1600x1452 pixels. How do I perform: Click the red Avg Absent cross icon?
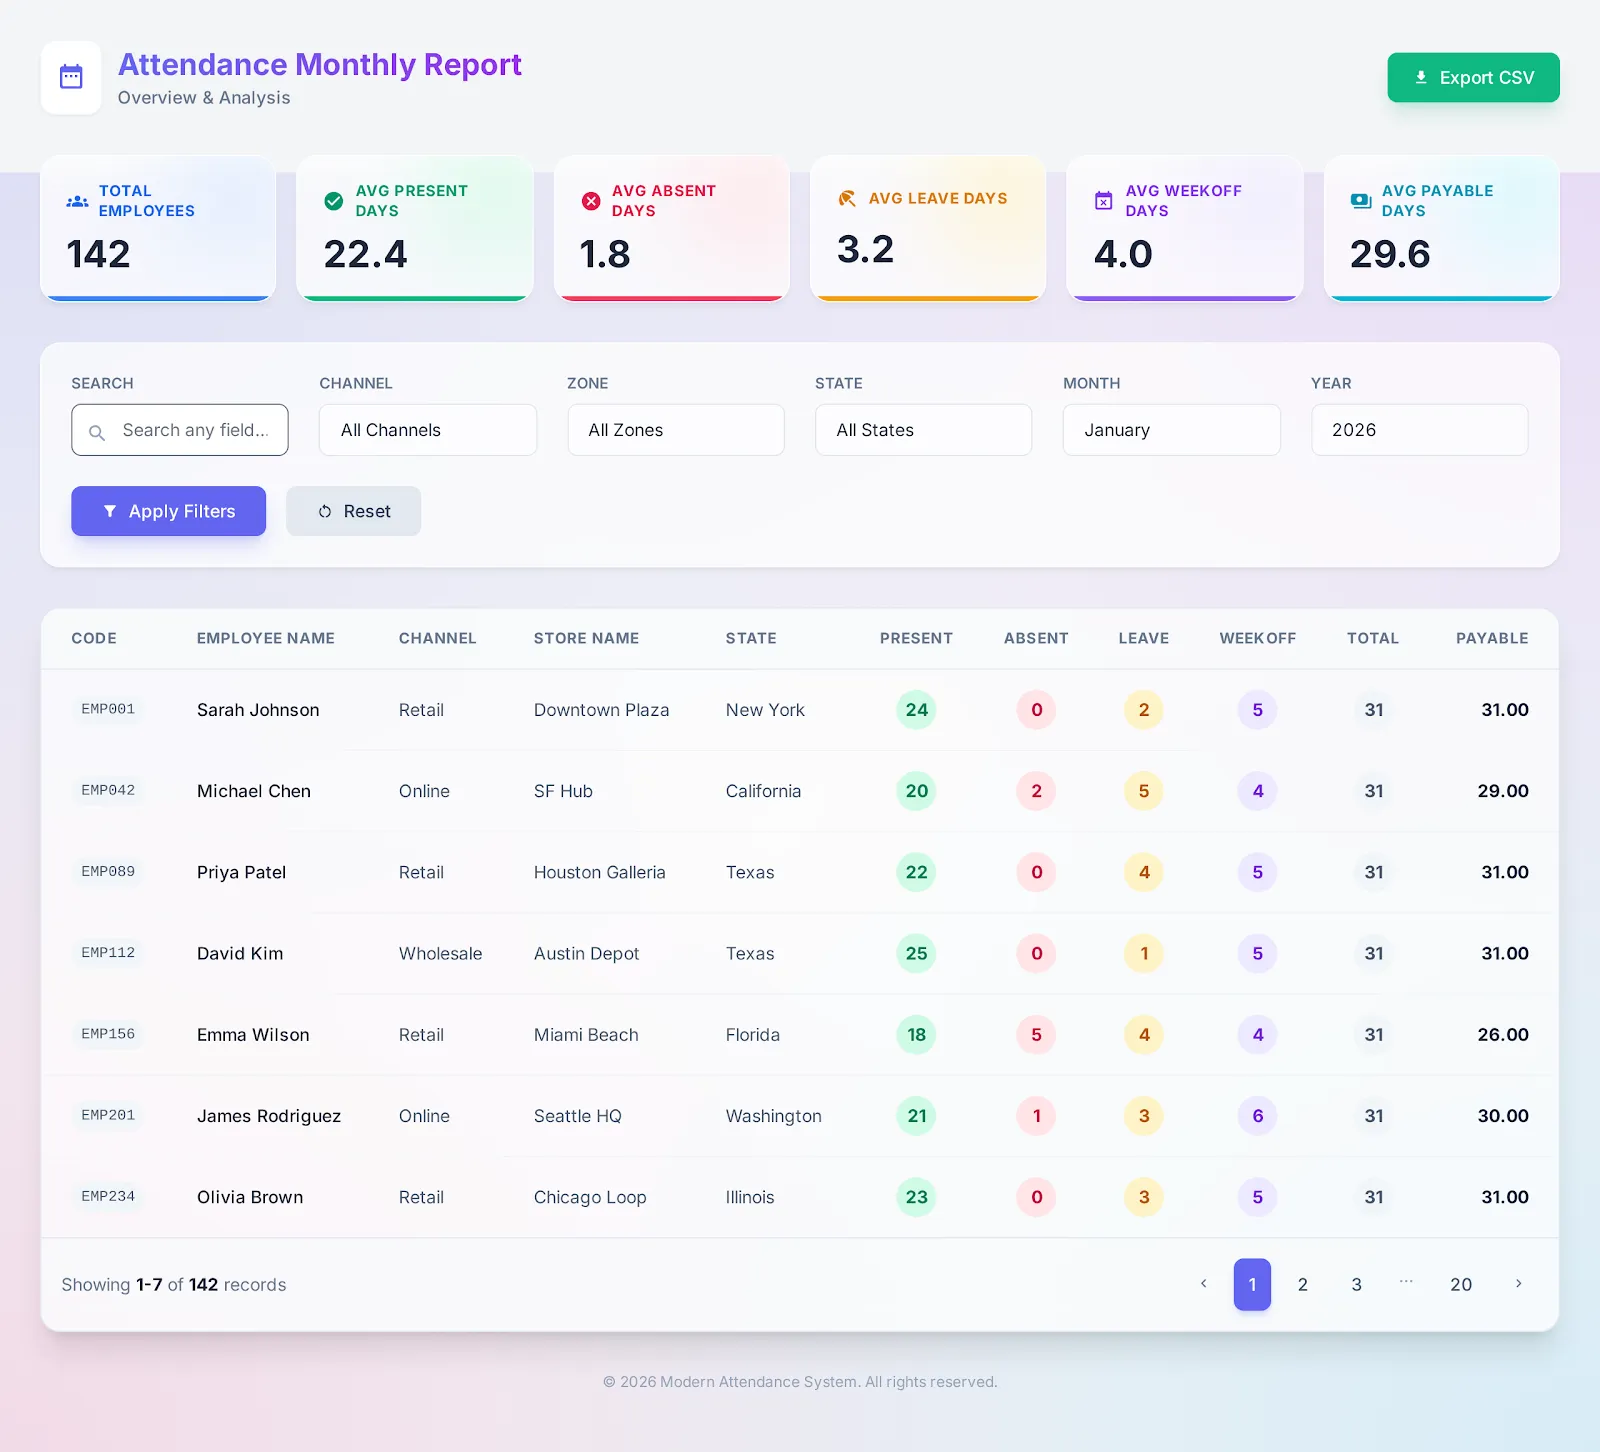pos(591,201)
